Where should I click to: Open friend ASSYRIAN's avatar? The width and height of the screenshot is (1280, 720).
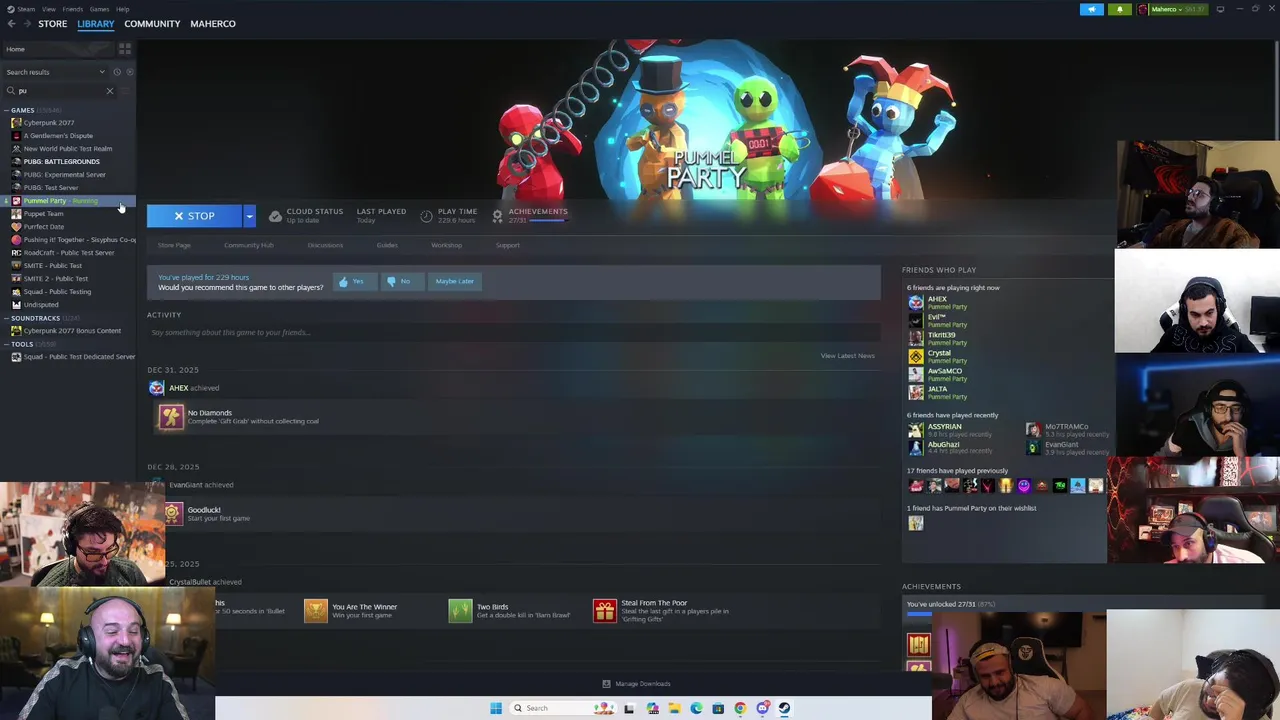(915, 430)
